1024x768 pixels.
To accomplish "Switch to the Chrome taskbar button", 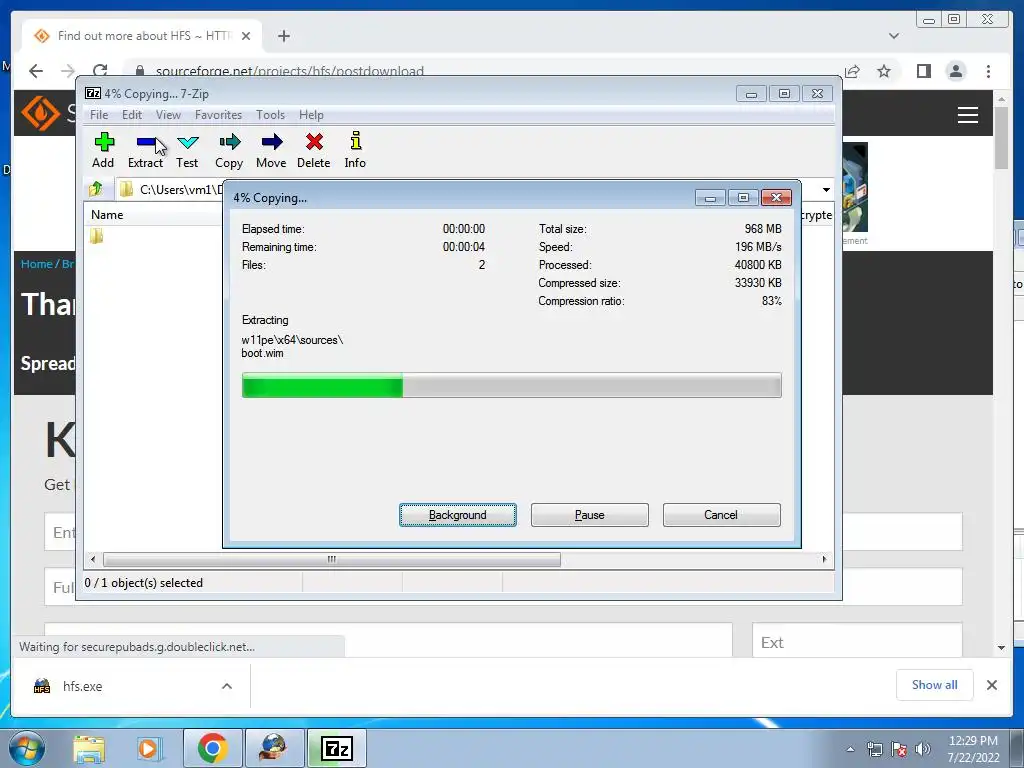I will tap(212, 748).
